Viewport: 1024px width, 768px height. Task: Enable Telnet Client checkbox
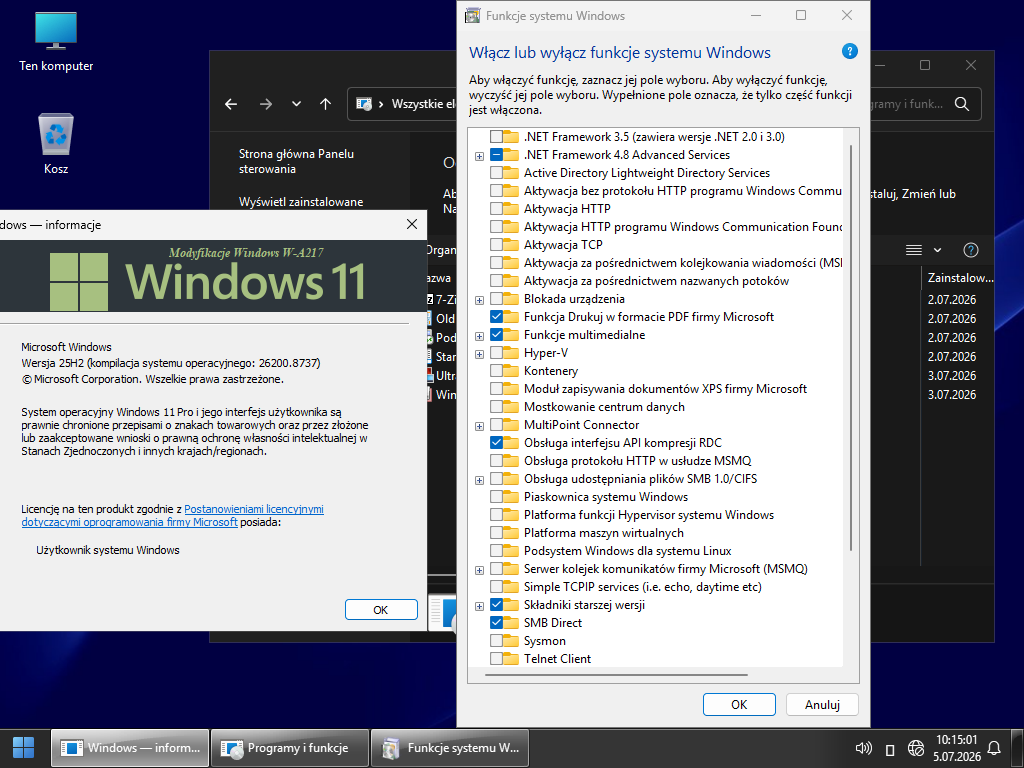[x=496, y=658]
